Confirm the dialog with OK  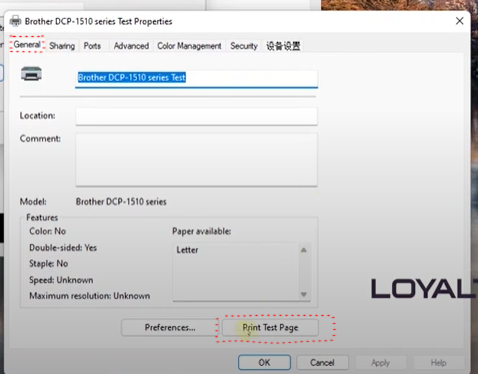[264, 363]
